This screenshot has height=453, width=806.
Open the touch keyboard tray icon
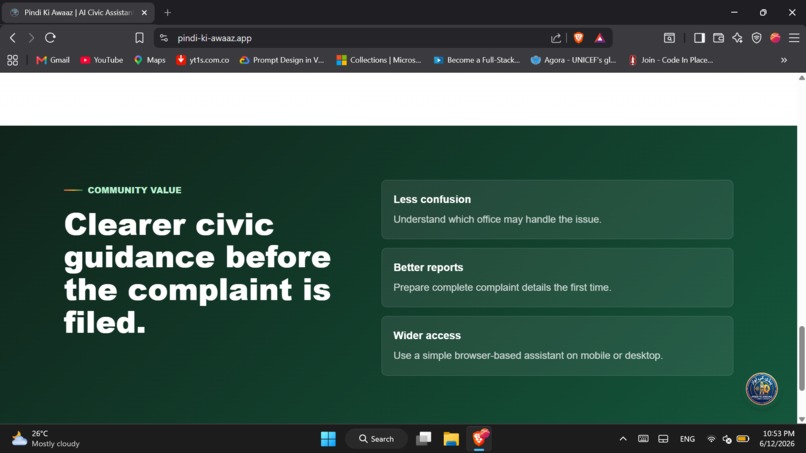coord(643,439)
